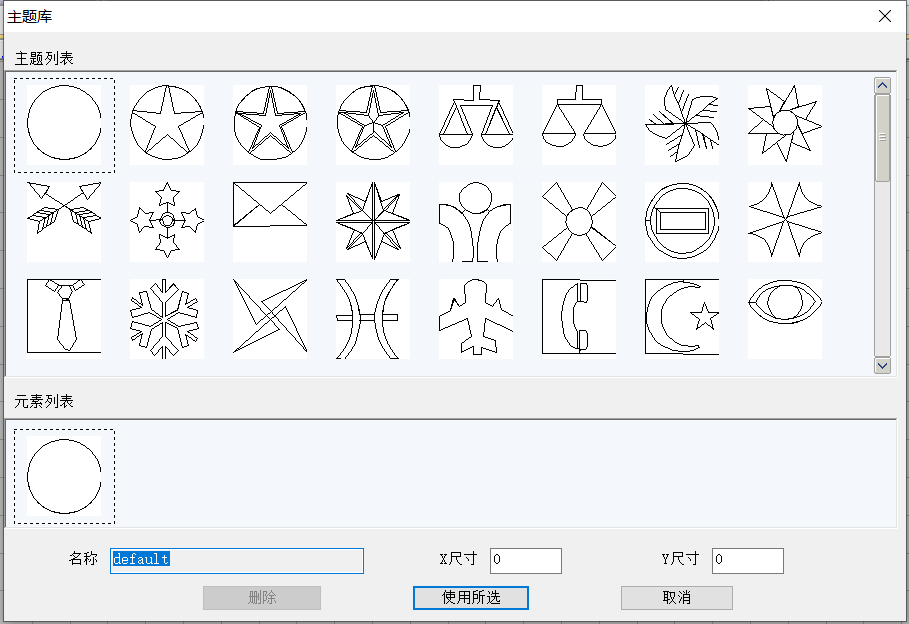Screen dimensions: 909x624
Task: Select the four-blade propeller cross theme
Action: click(579, 222)
